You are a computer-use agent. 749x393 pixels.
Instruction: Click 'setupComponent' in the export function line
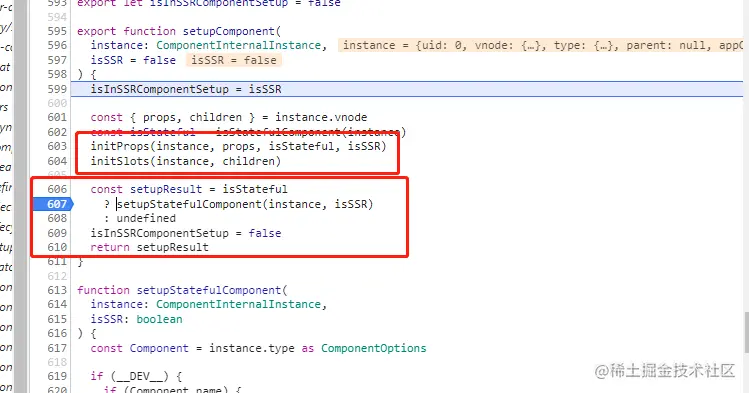pos(228,31)
